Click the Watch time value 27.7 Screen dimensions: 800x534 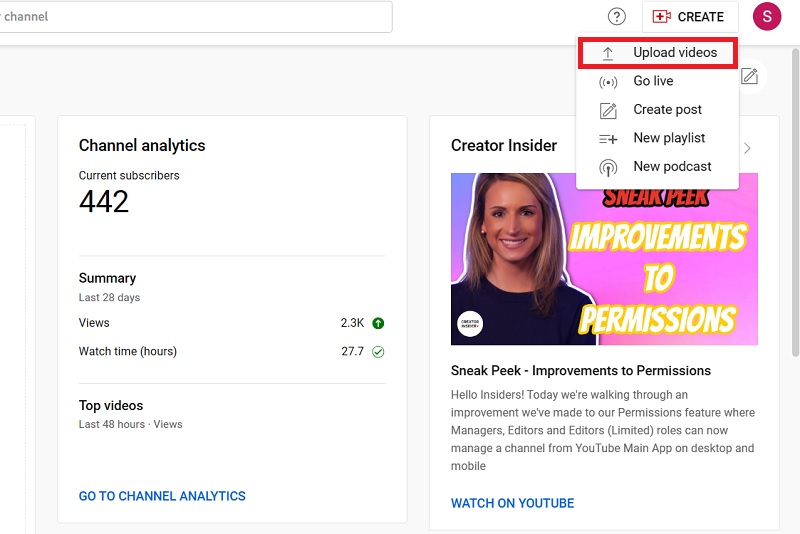(x=353, y=352)
